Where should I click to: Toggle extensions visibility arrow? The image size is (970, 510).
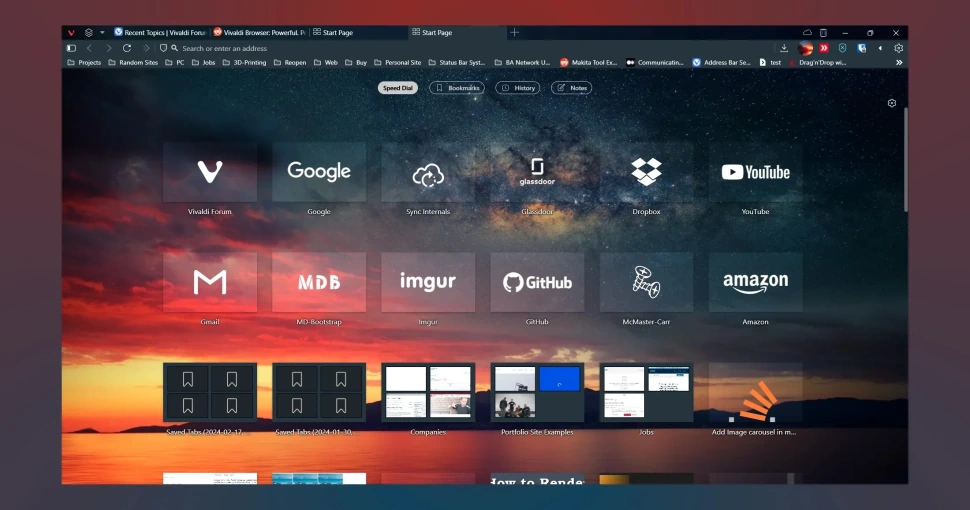(880, 48)
